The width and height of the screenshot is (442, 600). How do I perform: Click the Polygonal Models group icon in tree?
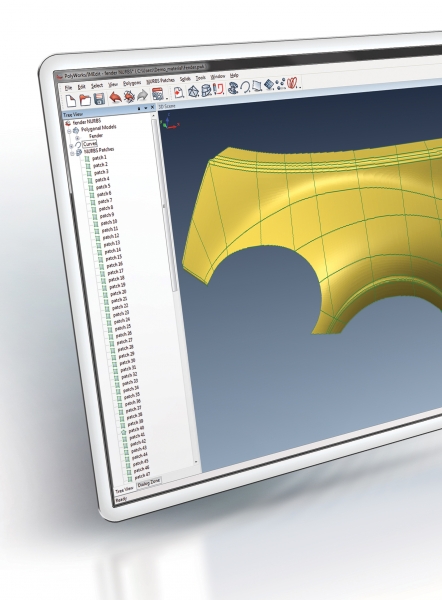point(76,130)
